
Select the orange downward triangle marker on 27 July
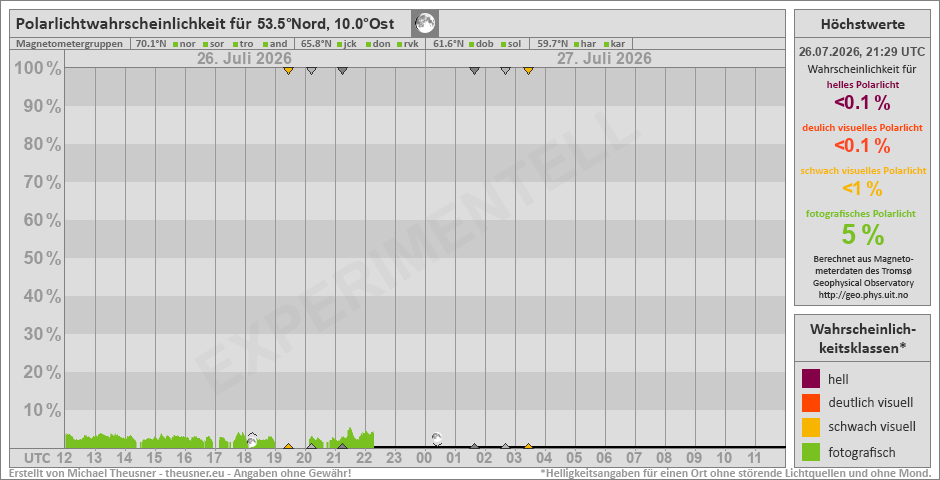pyautogui.click(x=528, y=71)
